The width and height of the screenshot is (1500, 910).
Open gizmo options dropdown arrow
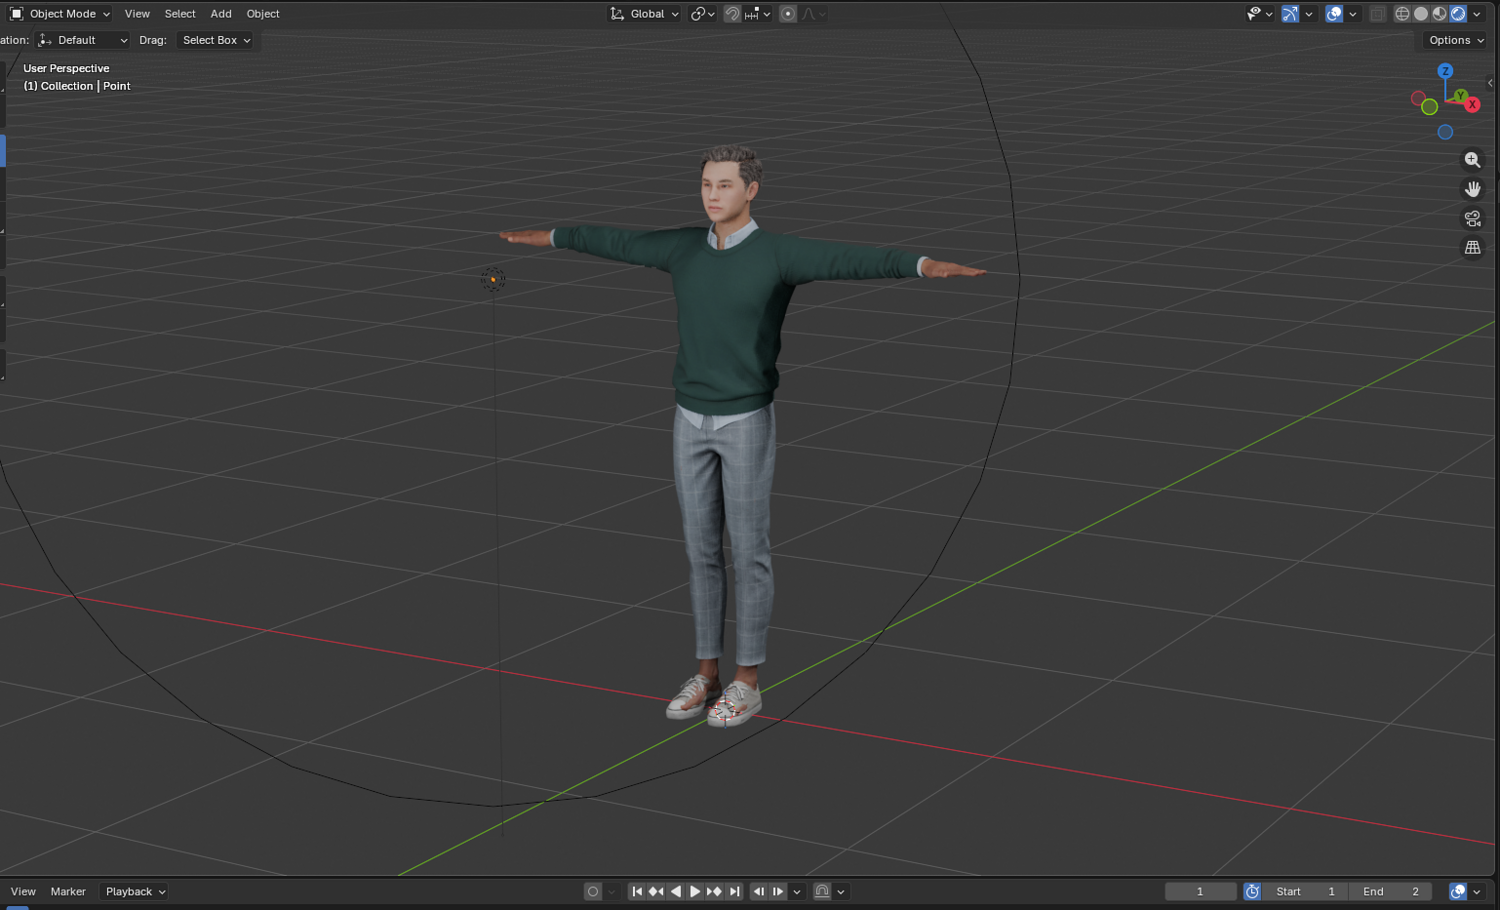1309,14
